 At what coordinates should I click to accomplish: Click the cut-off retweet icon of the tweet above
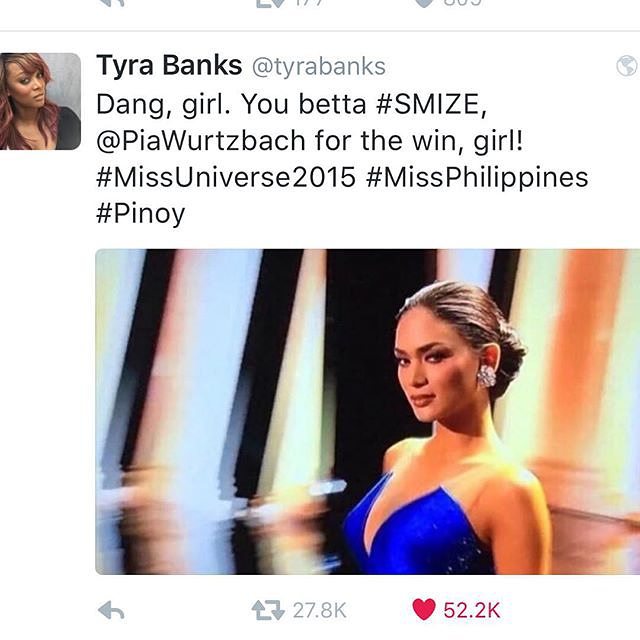click(269, 4)
